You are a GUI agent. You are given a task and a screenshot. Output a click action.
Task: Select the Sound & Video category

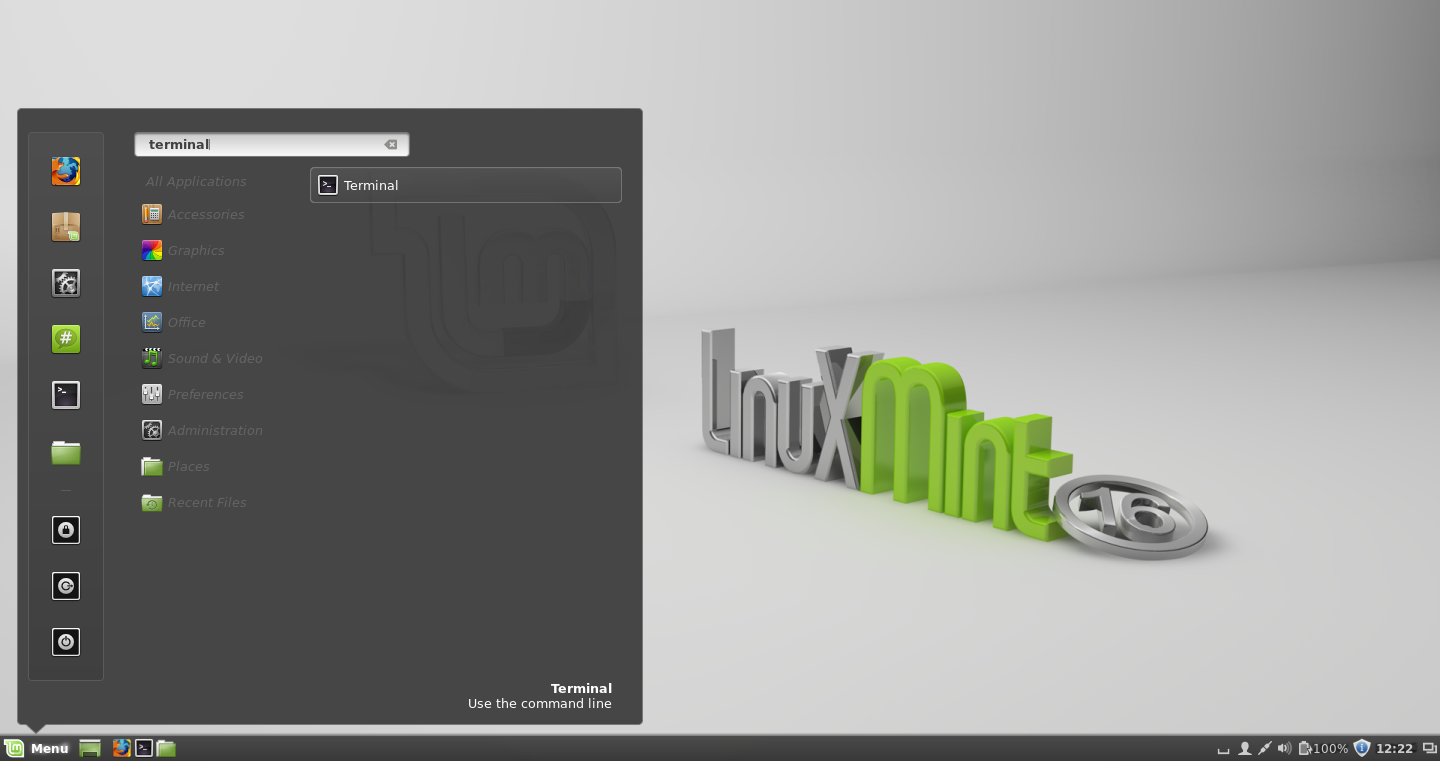(202, 358)
